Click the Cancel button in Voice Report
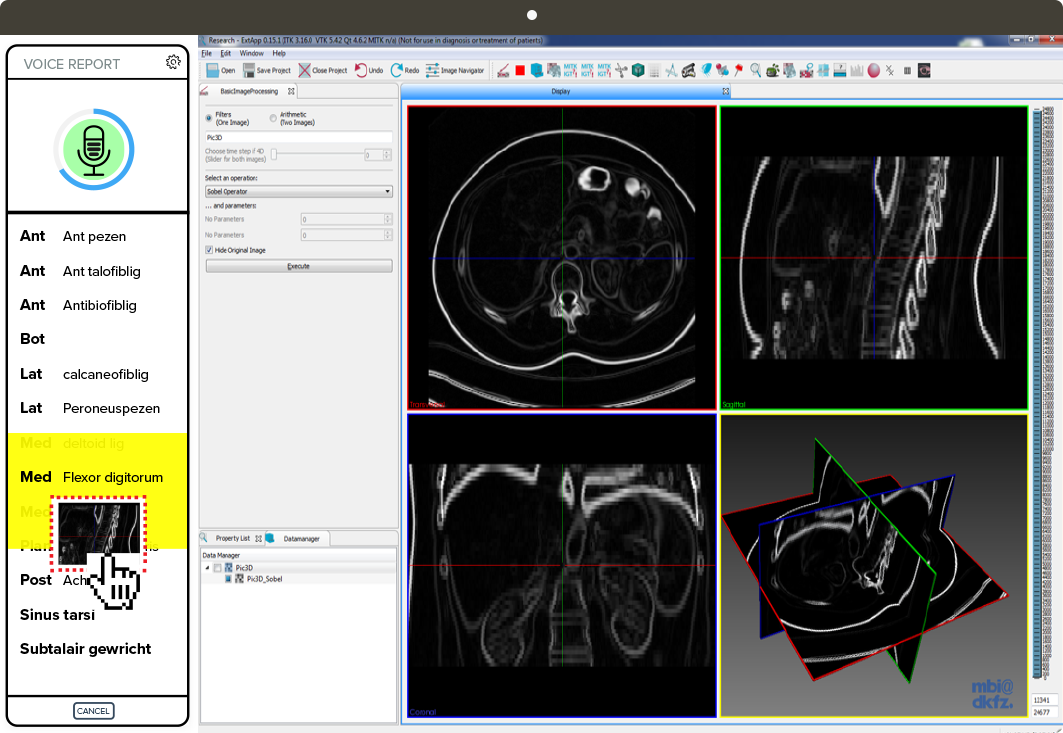This screenshot has width=1063, height=733. click(93, 711)
